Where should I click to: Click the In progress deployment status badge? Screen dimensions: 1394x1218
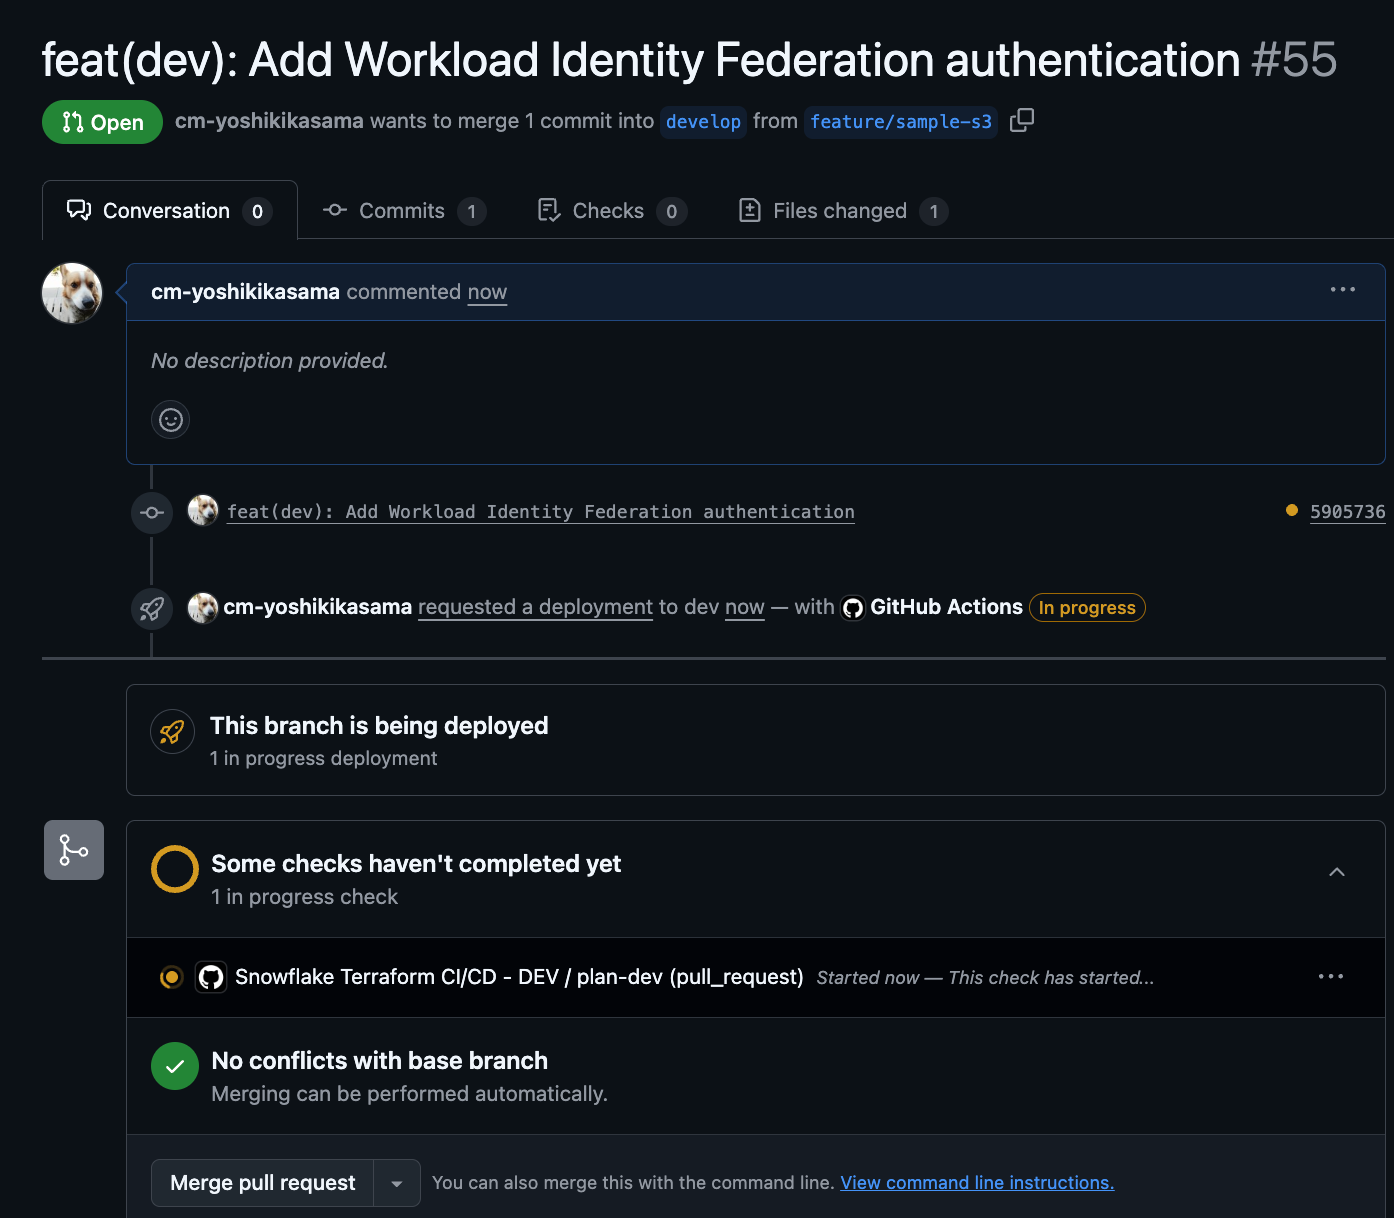point(1087,608)
